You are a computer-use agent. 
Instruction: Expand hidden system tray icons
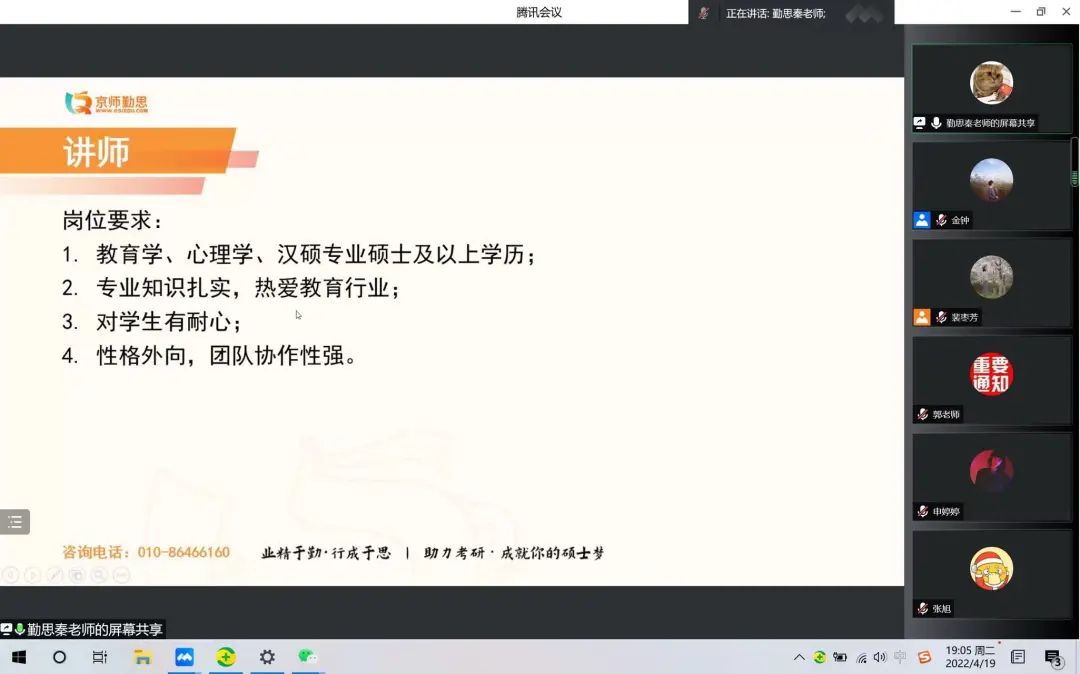[799, 657]
